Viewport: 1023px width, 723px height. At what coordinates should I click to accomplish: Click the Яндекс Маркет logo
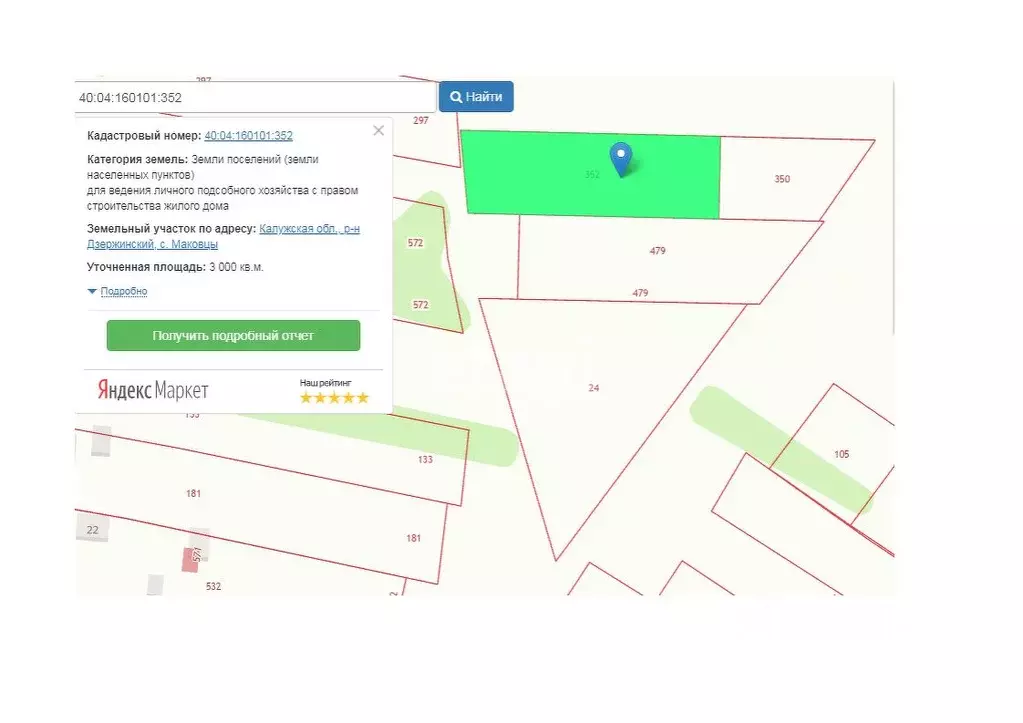point(153,389)
